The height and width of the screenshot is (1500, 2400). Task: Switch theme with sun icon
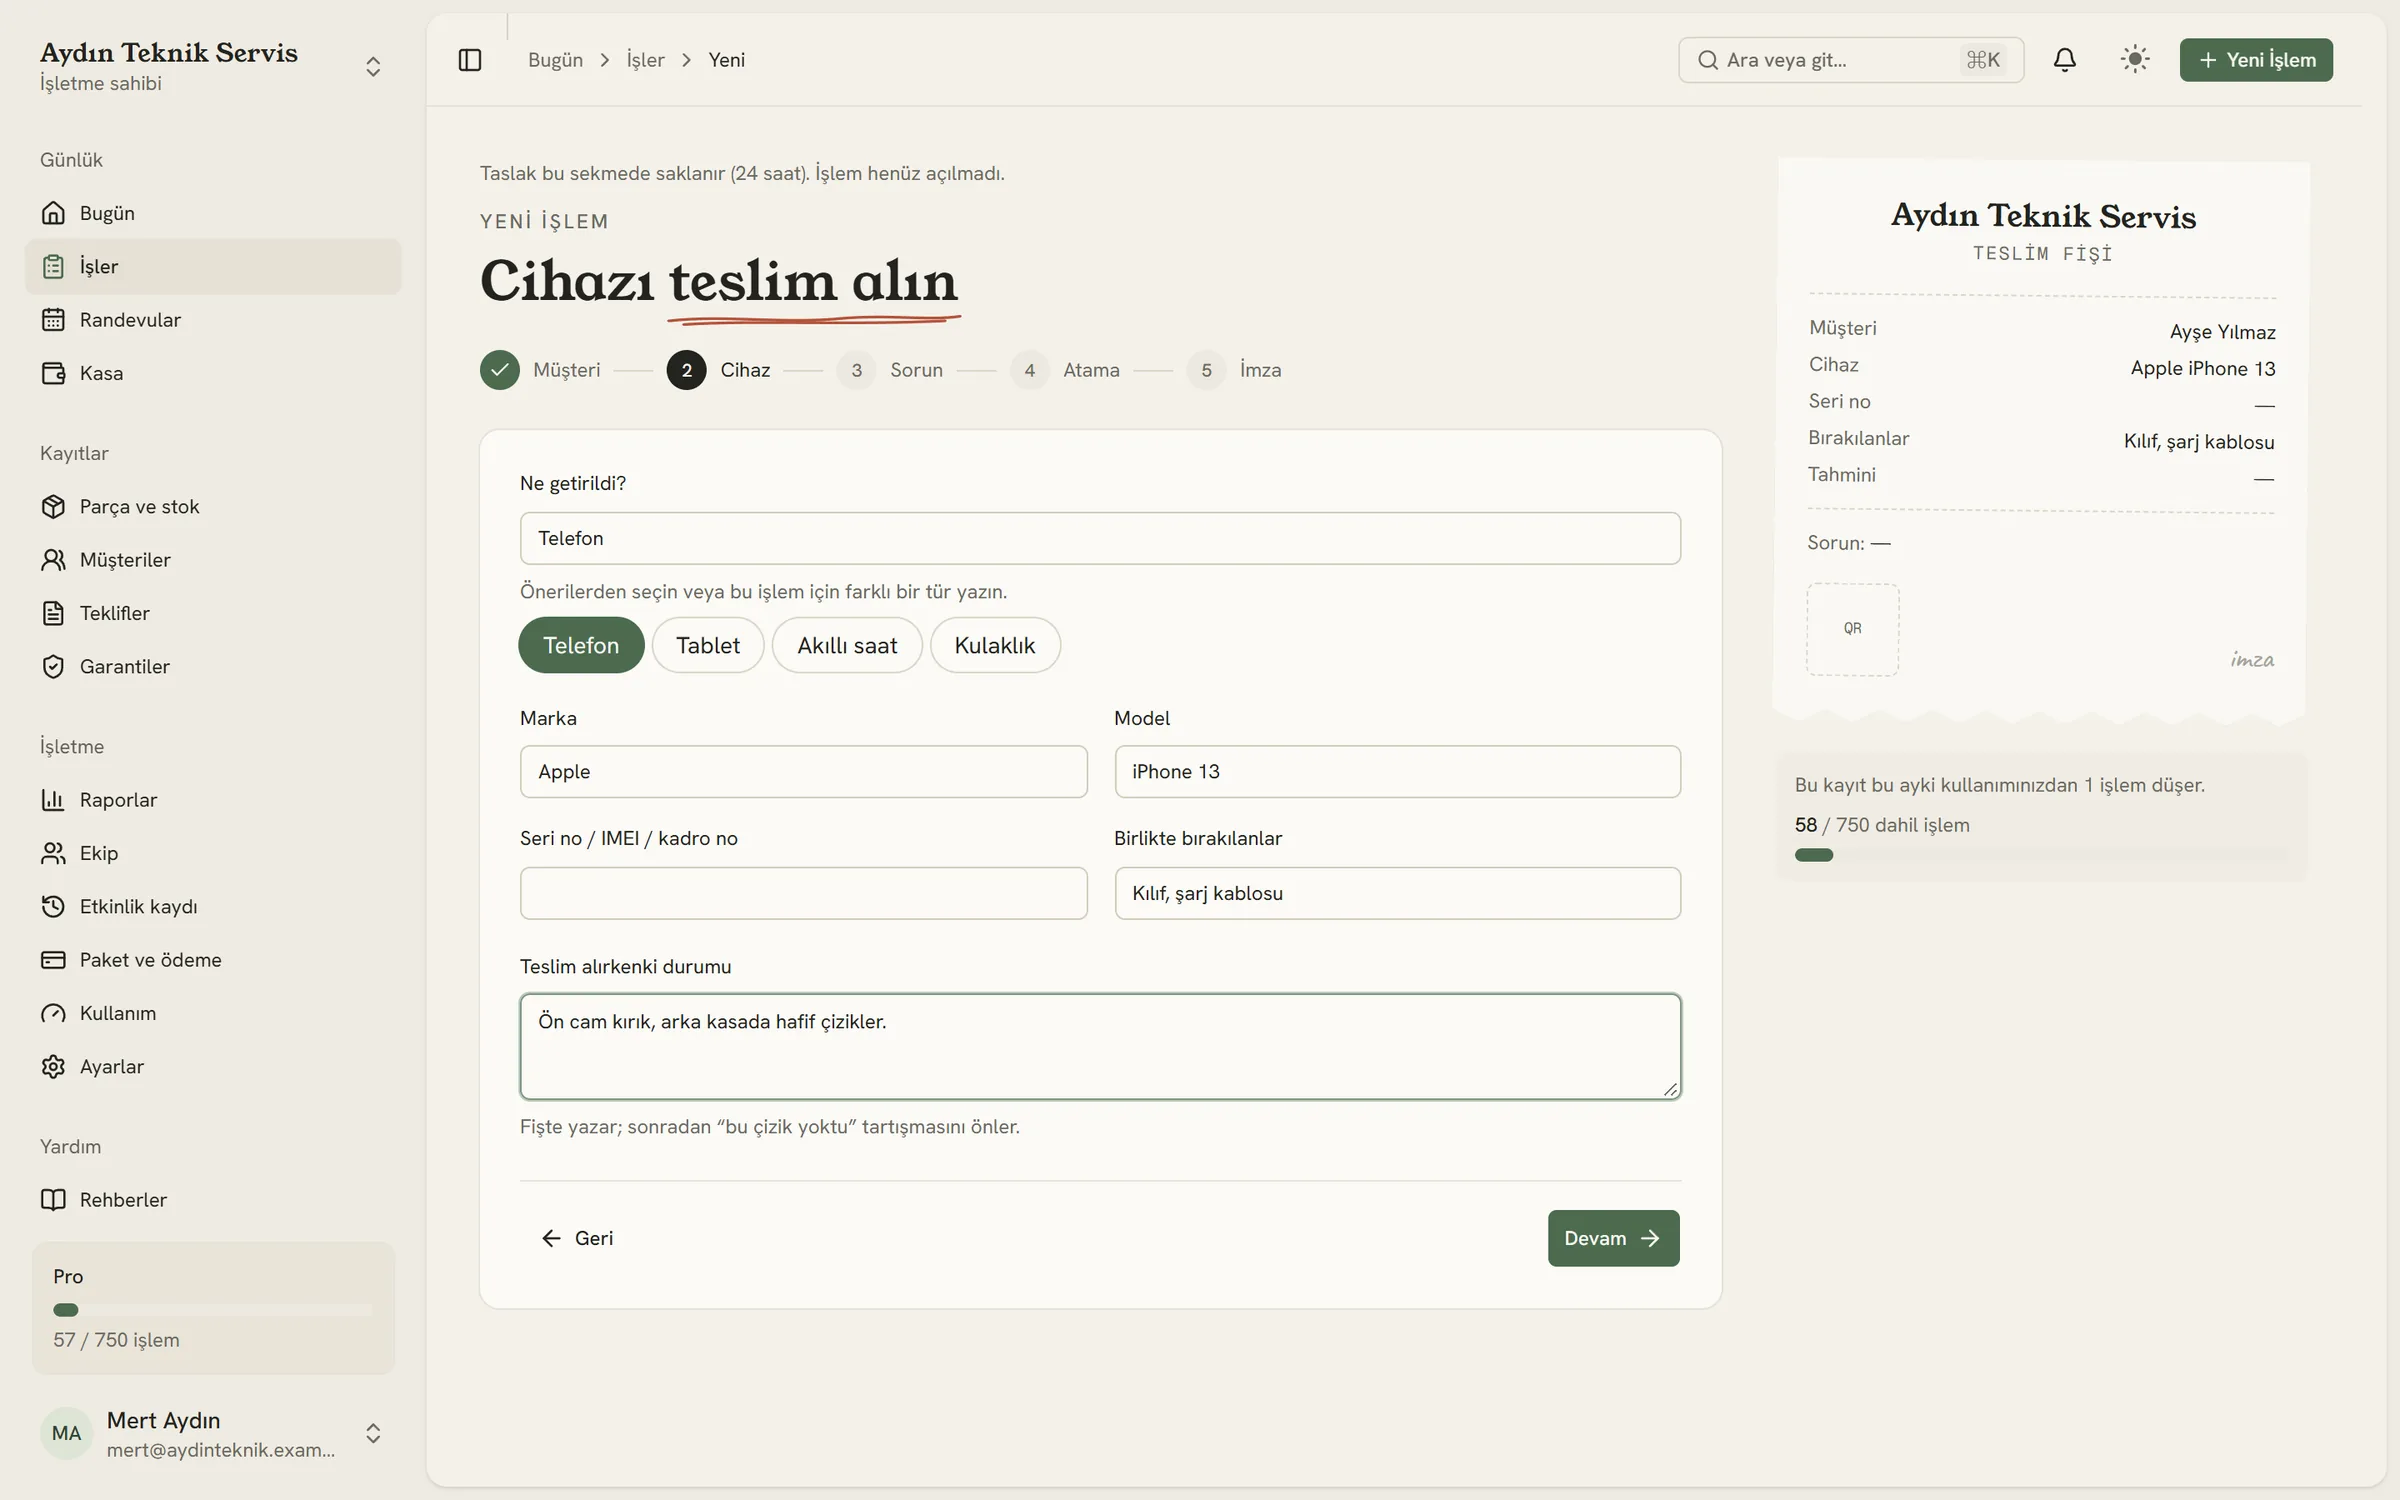[2134, 60]
